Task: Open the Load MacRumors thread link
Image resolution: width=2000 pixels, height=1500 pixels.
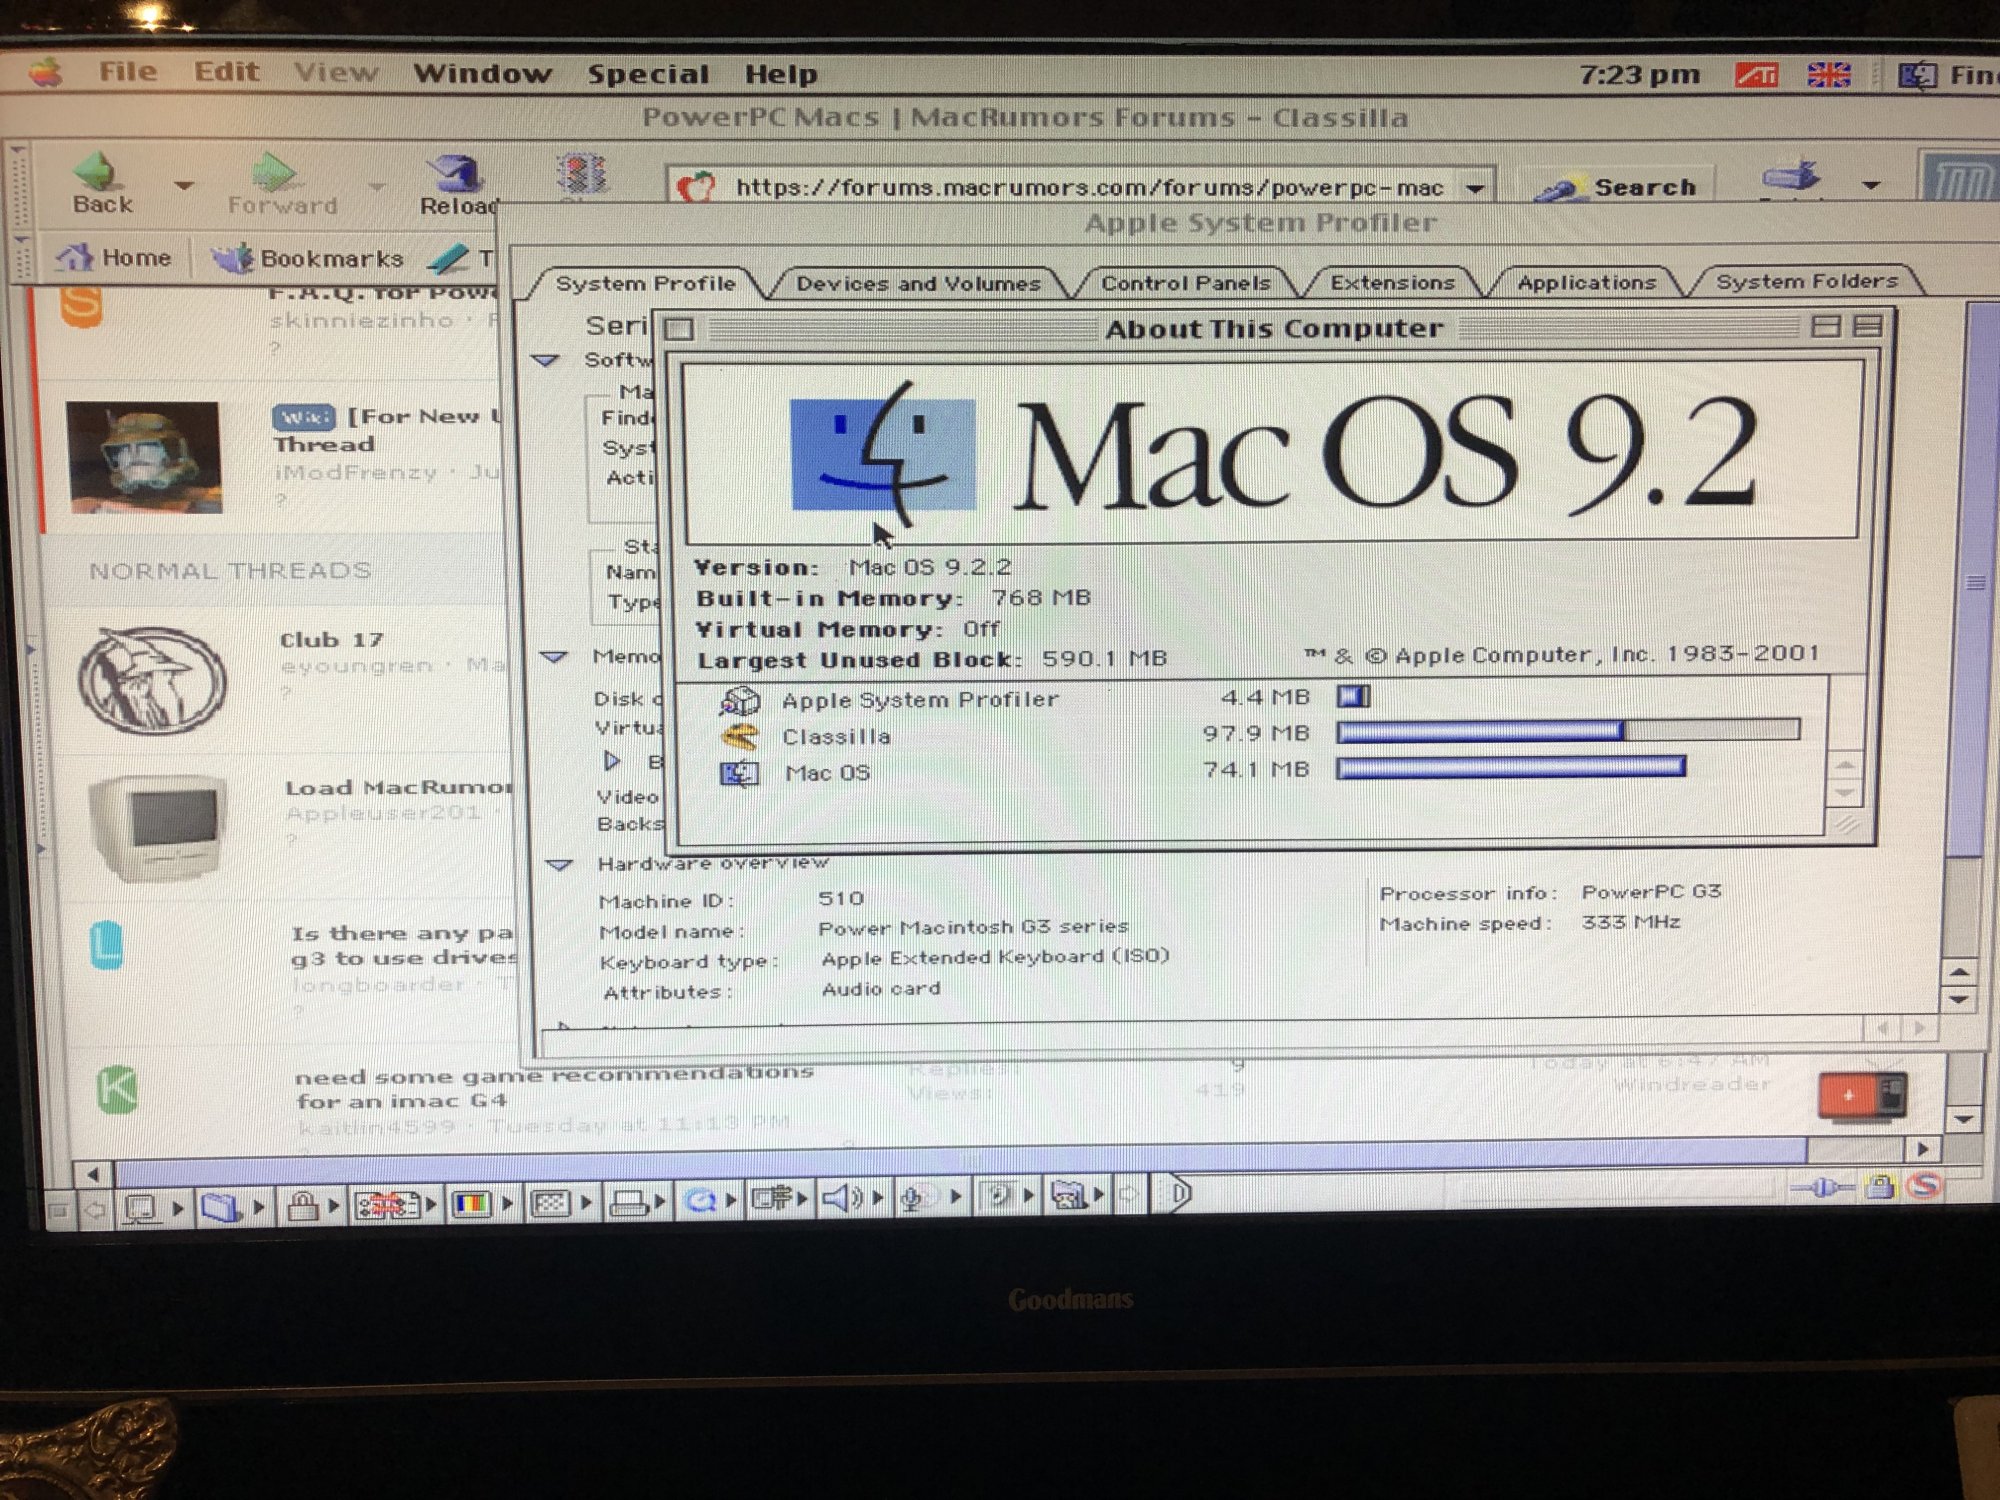Action: coord(398,788)
